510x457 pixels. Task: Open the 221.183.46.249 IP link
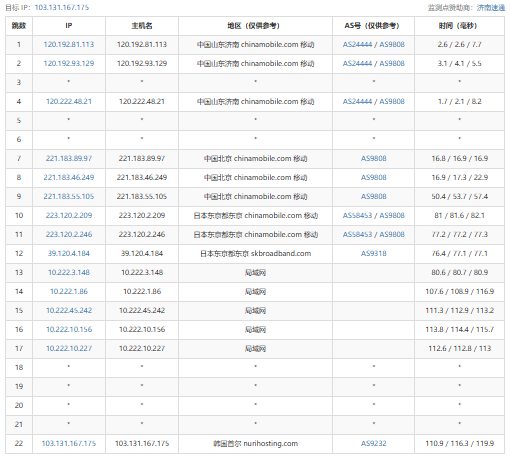click(x=69, y=177)
